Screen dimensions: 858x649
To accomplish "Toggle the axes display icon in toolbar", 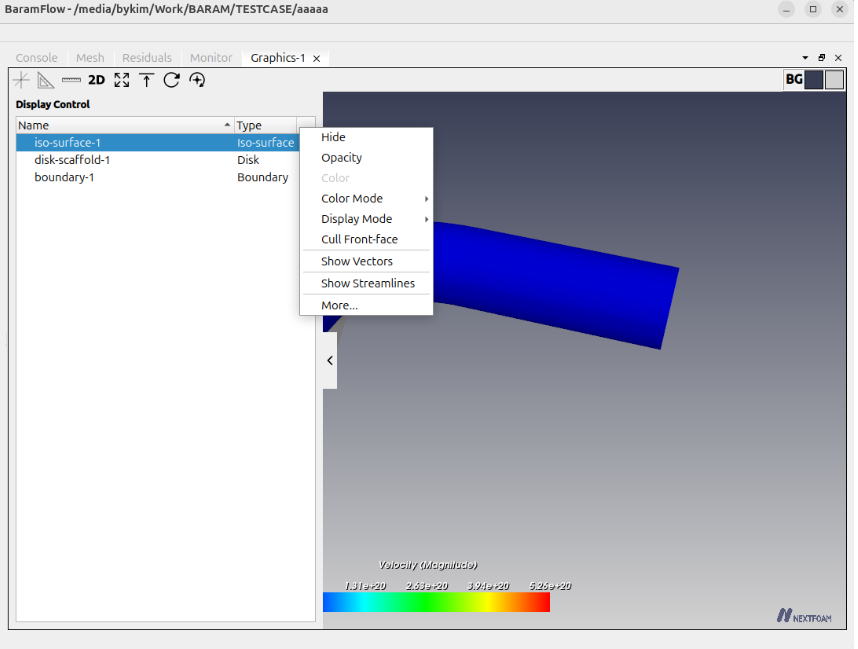I will click(x=21, y=80).
